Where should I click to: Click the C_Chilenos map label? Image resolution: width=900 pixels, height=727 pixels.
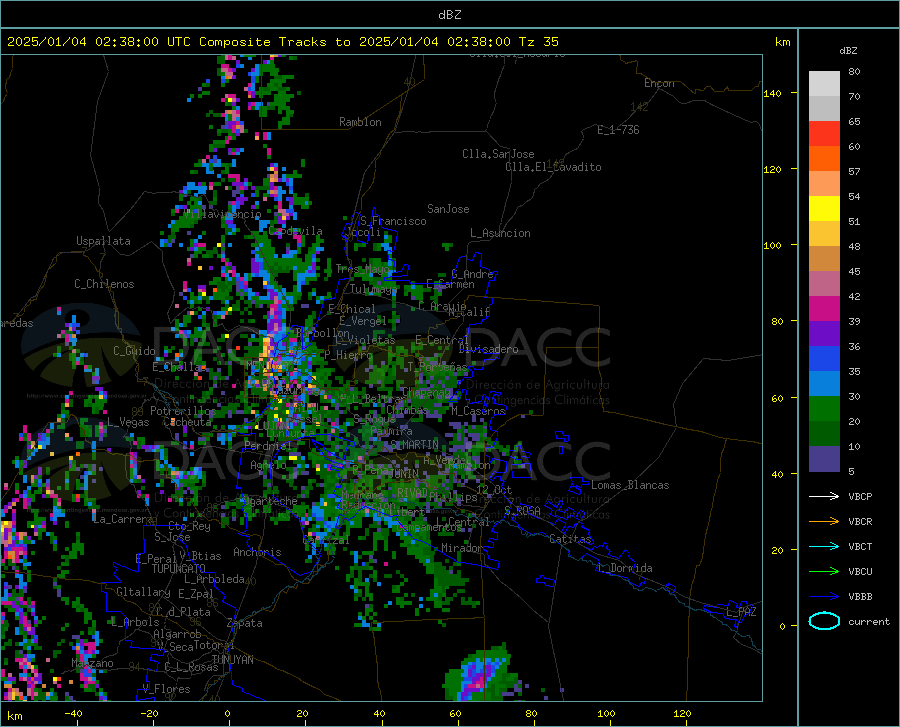pos(104,284)
